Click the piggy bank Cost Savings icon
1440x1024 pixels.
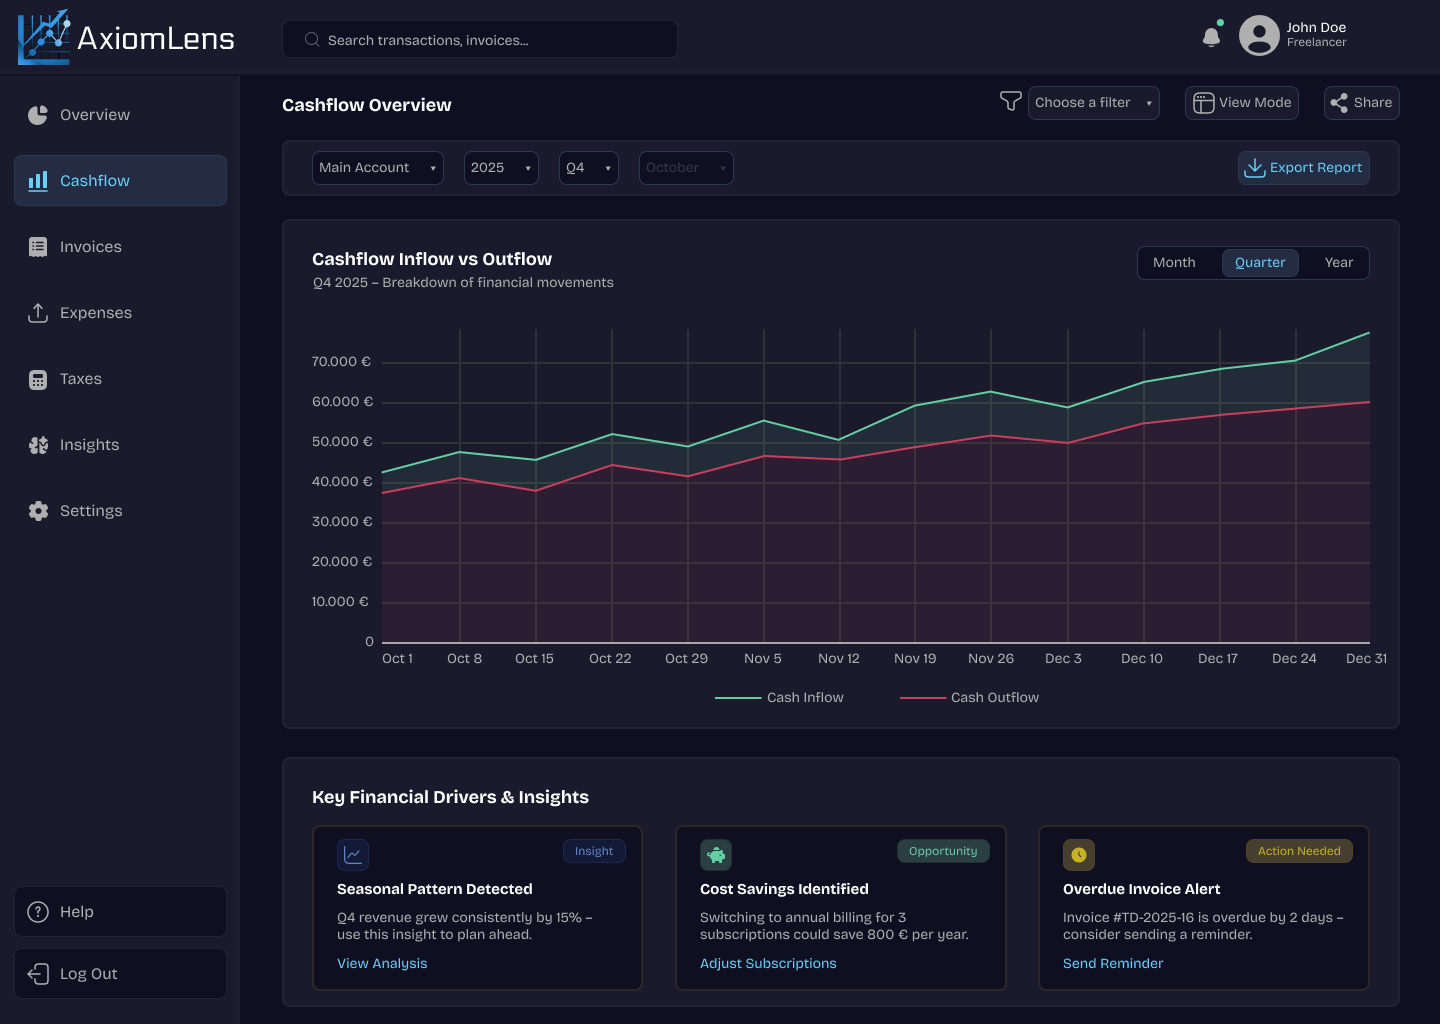click(716, 855)
